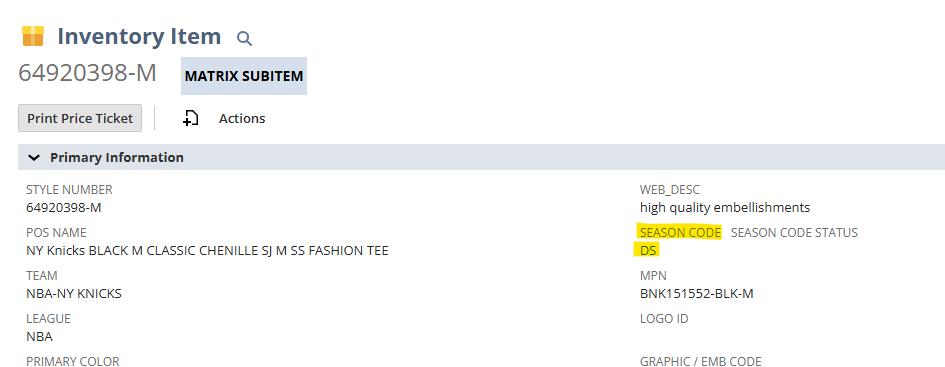Image resolution: width=945 pixels, height=367 pixels.
Task: Click the orange Inventory Item box icon
Action: 33,36
